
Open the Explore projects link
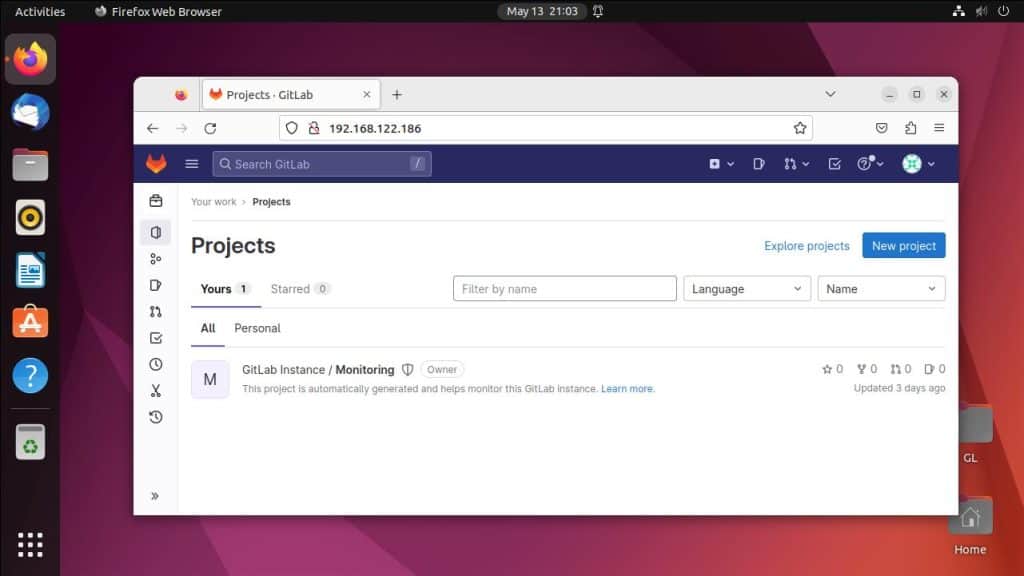(x=806, y=245)
